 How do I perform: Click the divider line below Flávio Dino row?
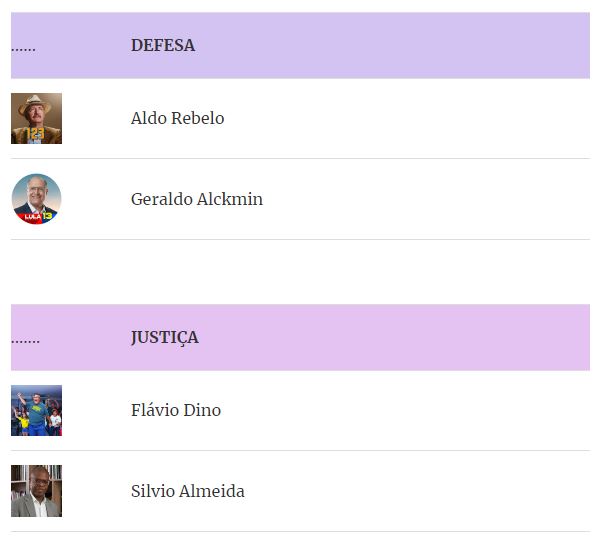(x=300, y=450)
